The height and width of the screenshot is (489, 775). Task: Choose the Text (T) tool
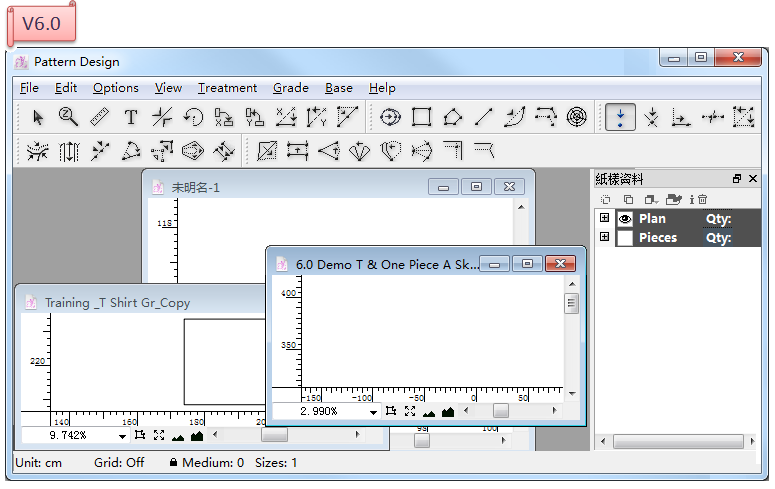click(130, 117)
